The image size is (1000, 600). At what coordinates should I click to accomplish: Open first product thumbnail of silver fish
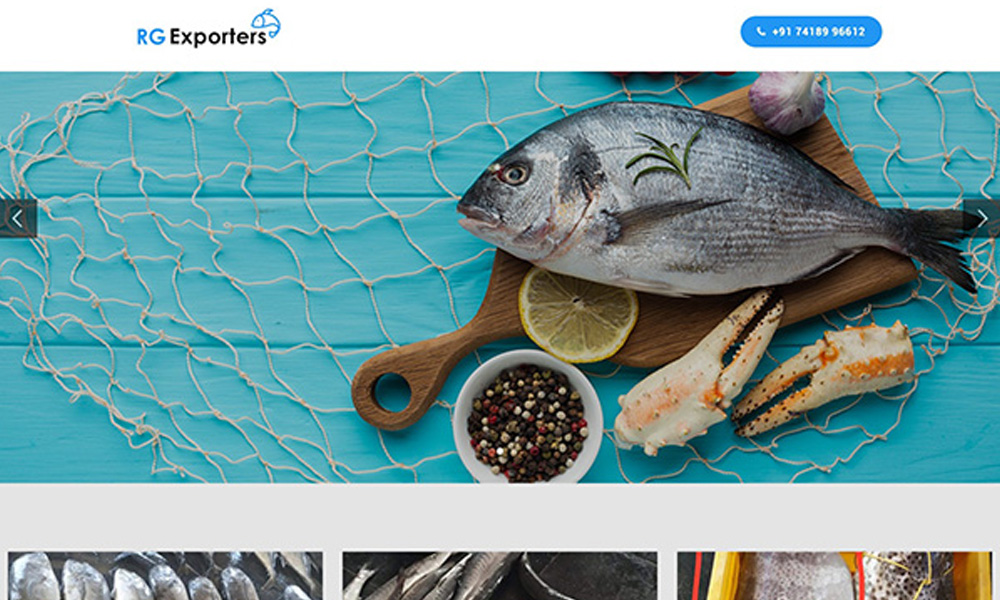(x=165, y=576)
